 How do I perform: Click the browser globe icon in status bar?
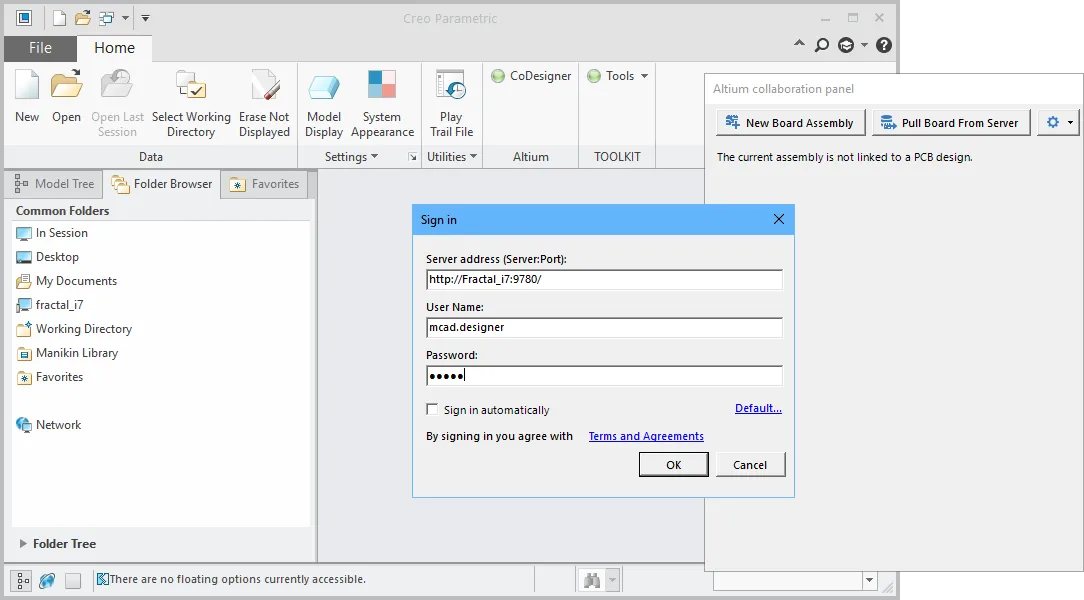tap(47, 581)
